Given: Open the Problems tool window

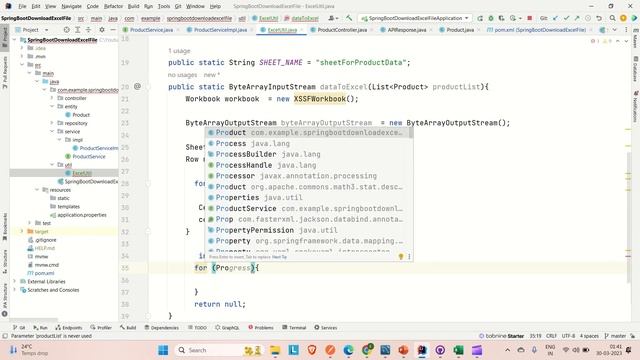Looking at the screenshot, I should [x=261, y=327].
